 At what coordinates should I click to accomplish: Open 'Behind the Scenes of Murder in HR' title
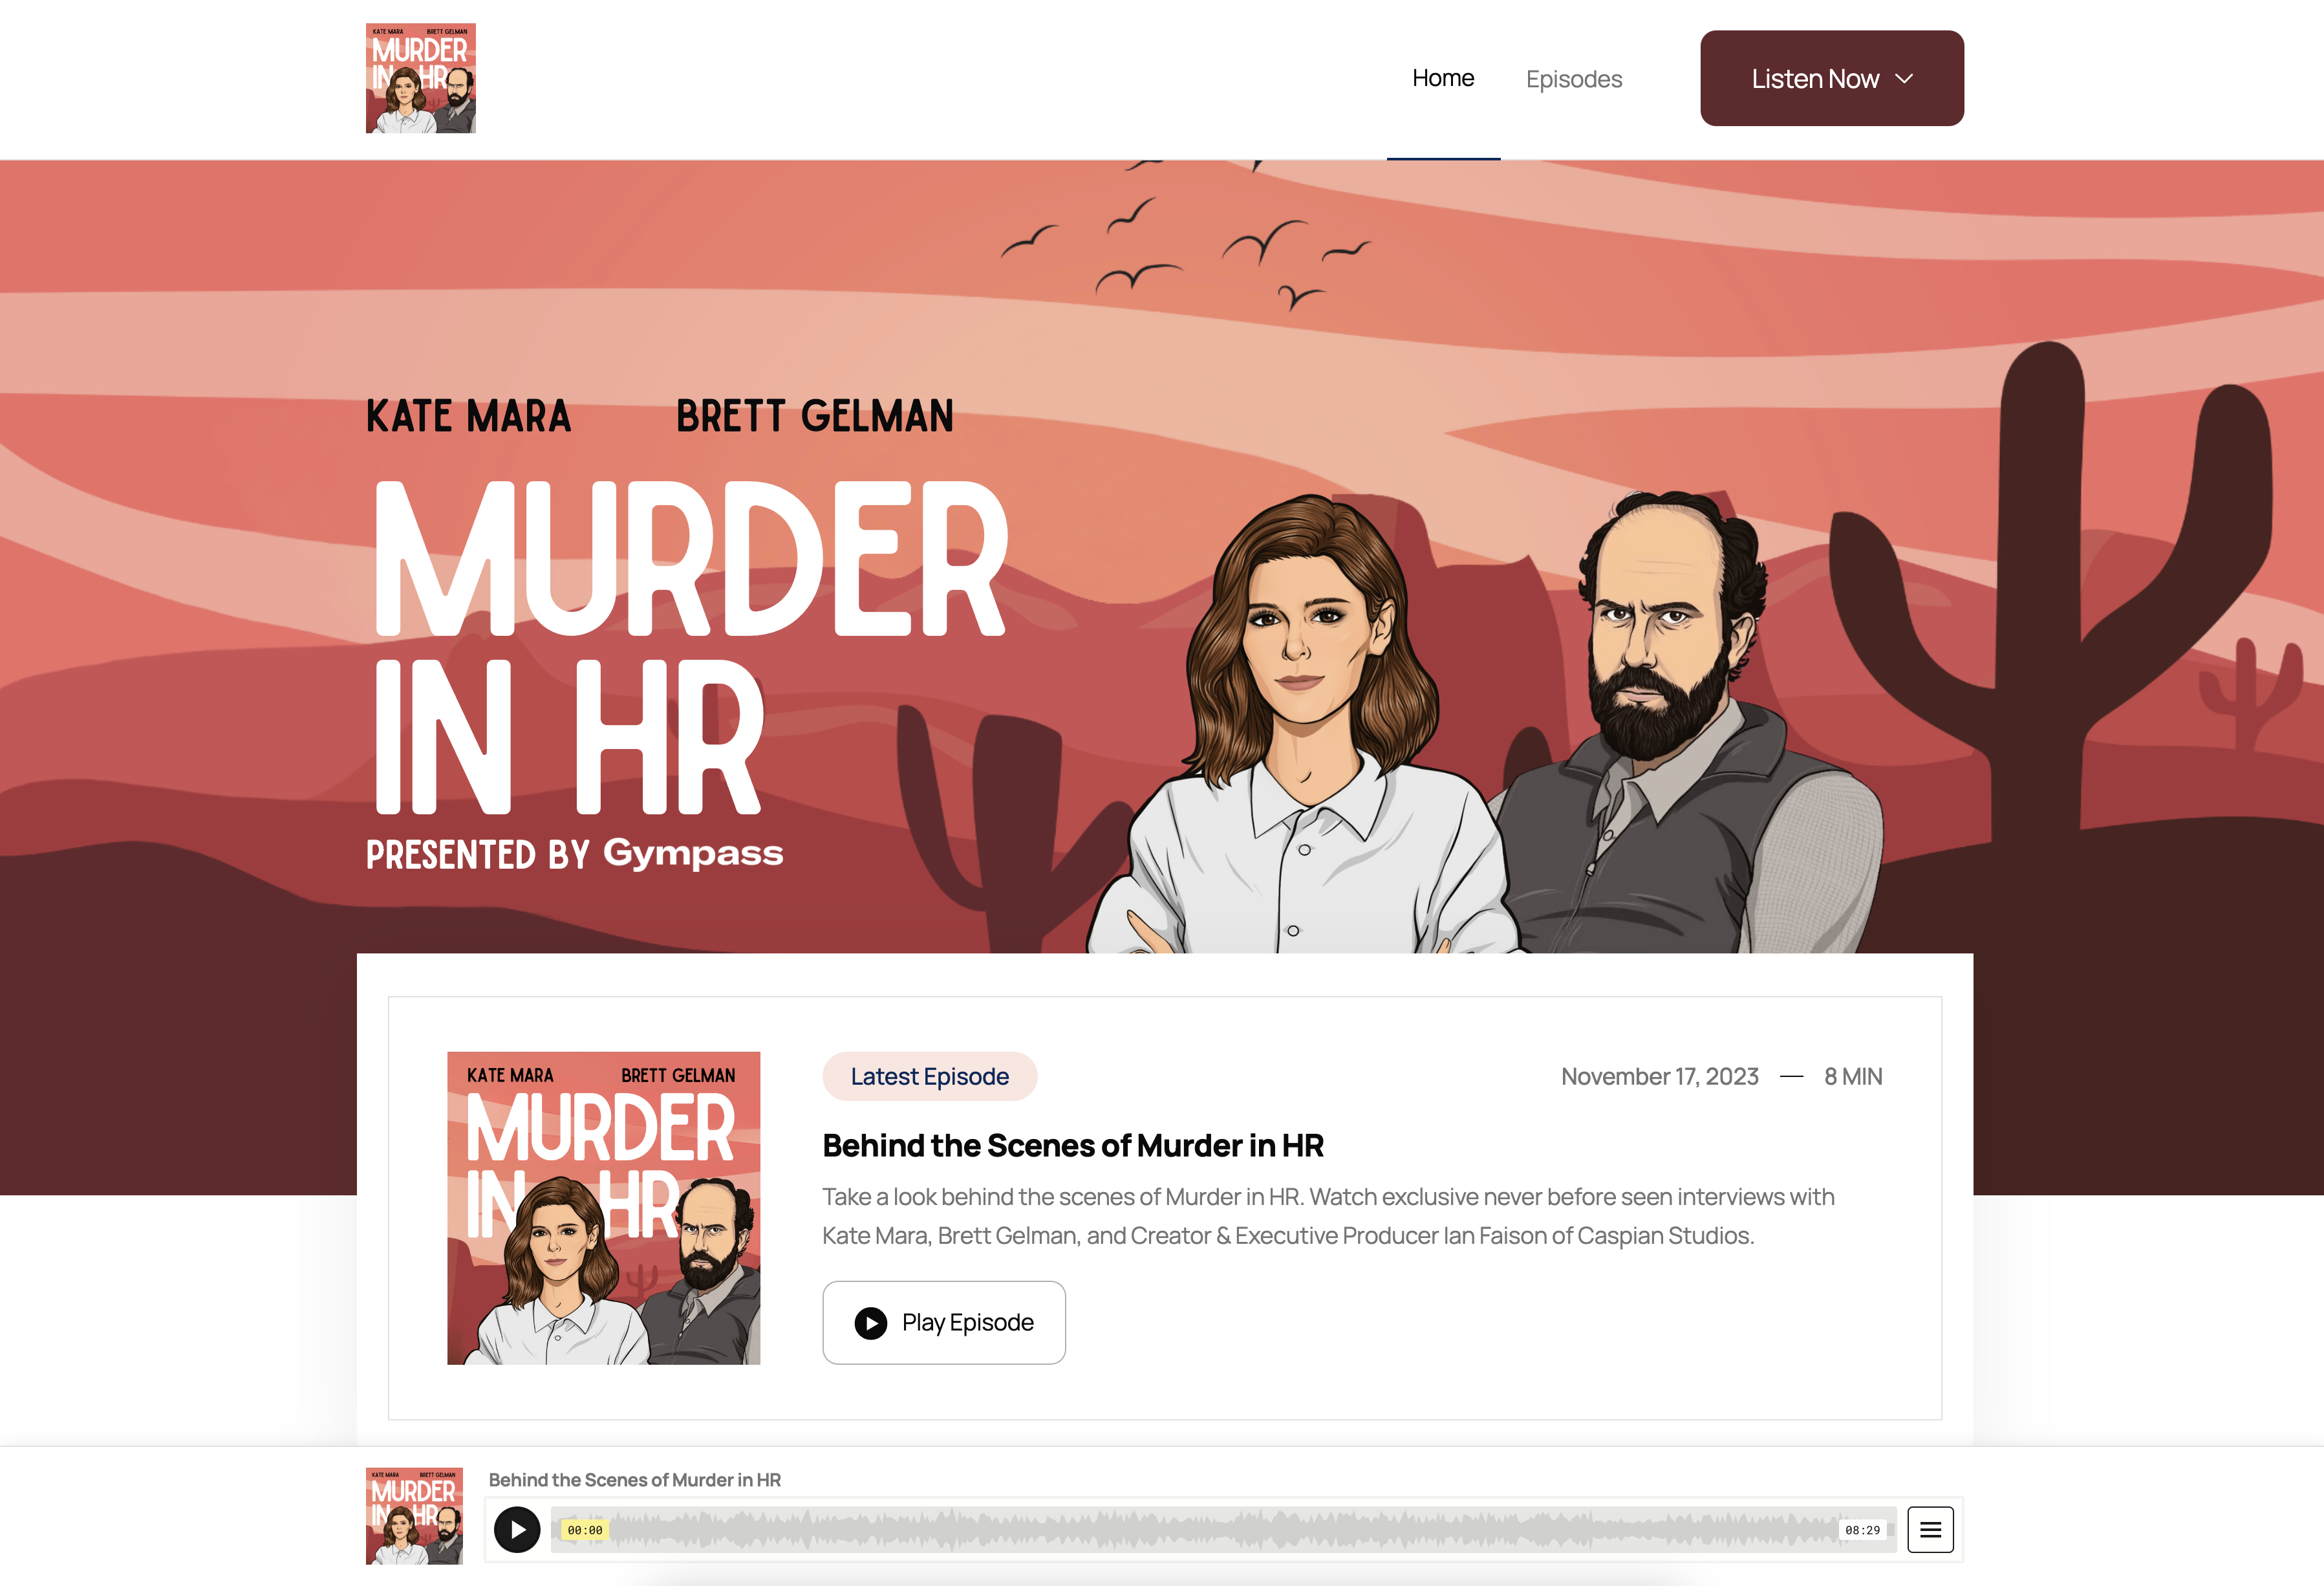tap(1072, 1145)
